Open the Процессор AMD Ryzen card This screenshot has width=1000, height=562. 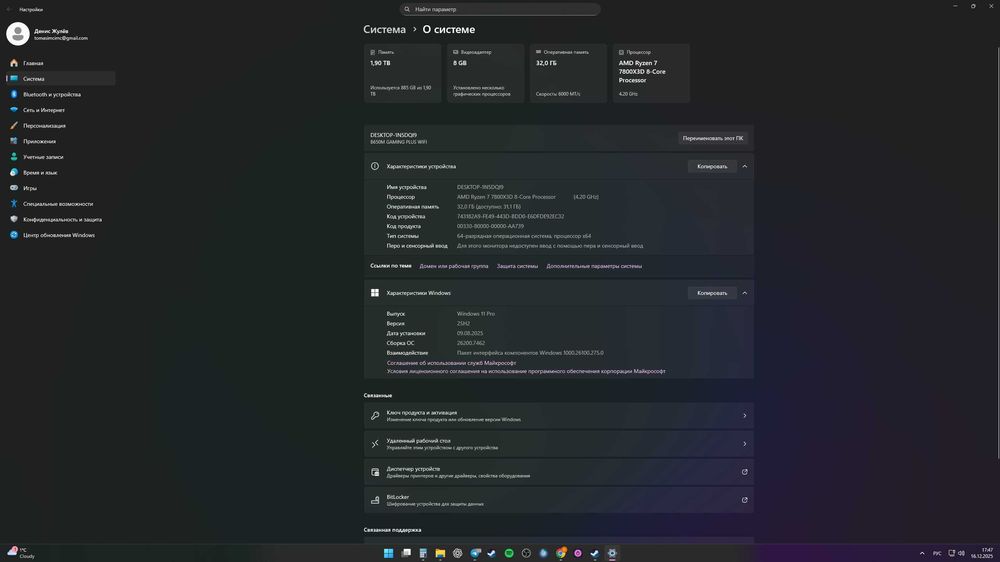pyautogui.click(x=651, y=73)
